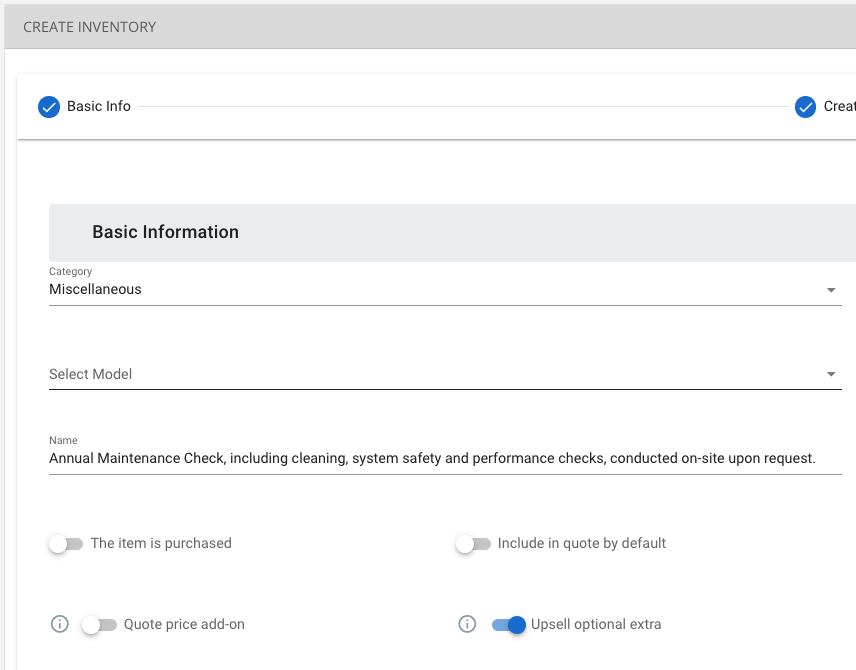Go to the Basic Info step

coord(99,106)
